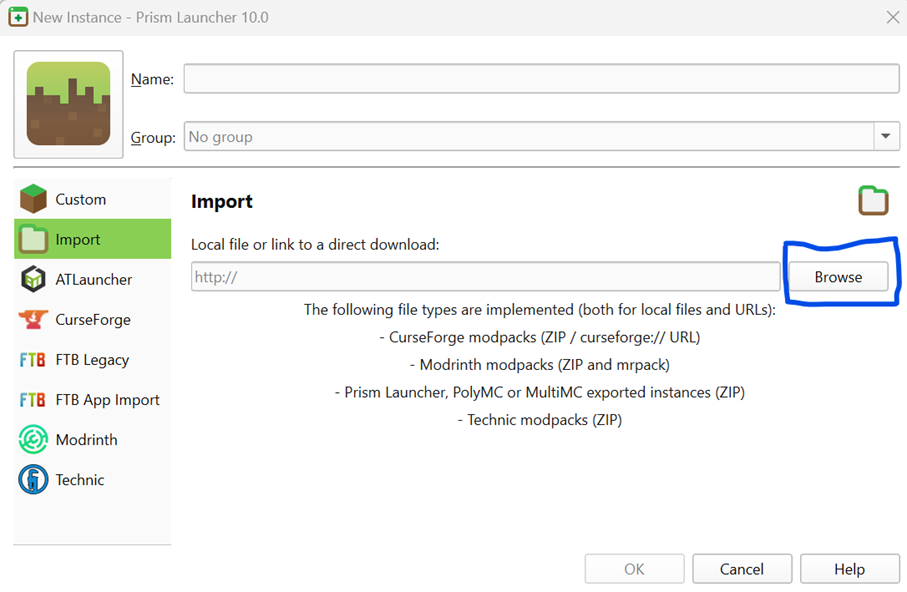
Task: Select the Modrinth icon
Action: (32, 439)
